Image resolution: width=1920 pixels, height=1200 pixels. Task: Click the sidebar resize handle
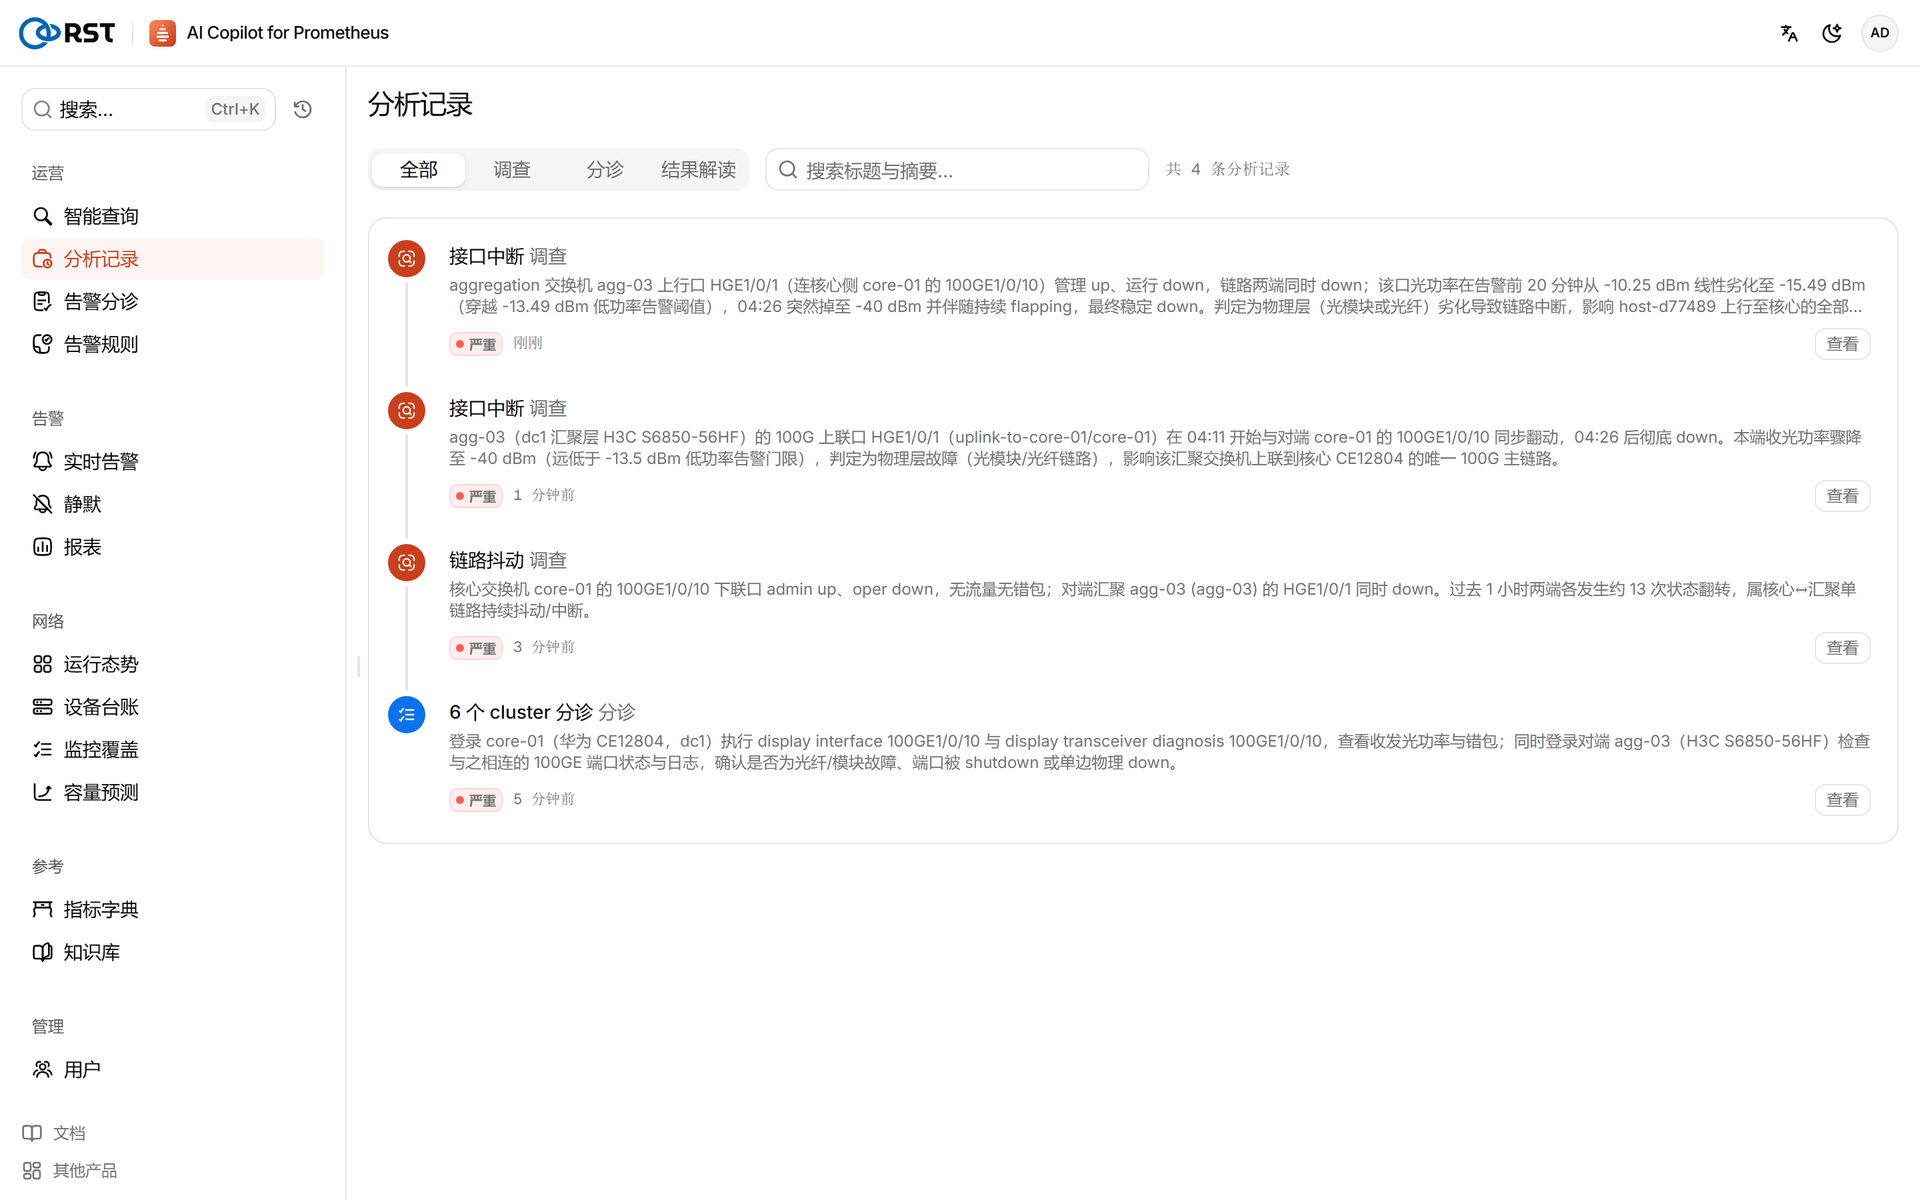pyautogui.click(x=358, y=666)
